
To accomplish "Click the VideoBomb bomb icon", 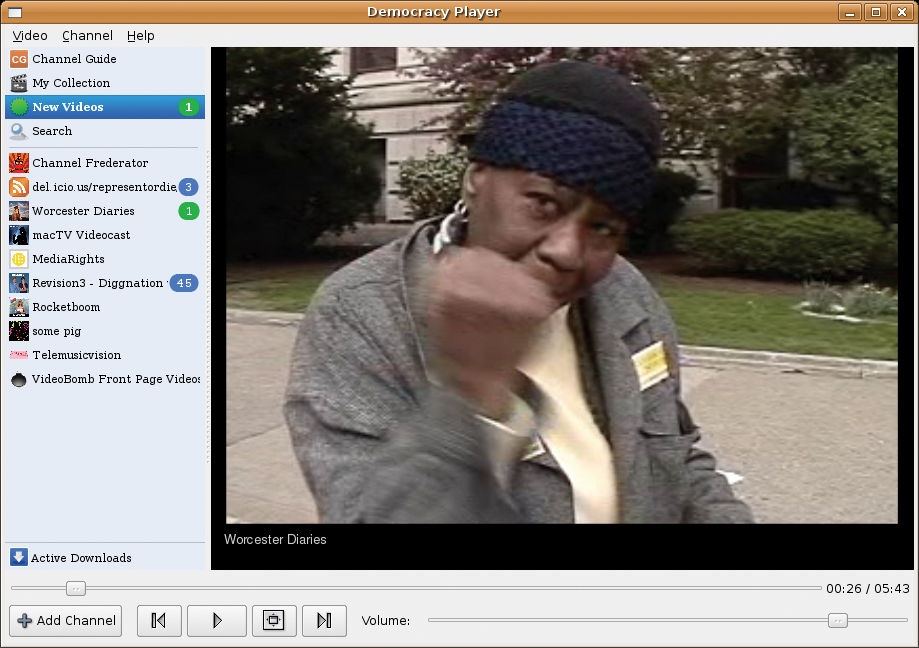I will [19, 380].
